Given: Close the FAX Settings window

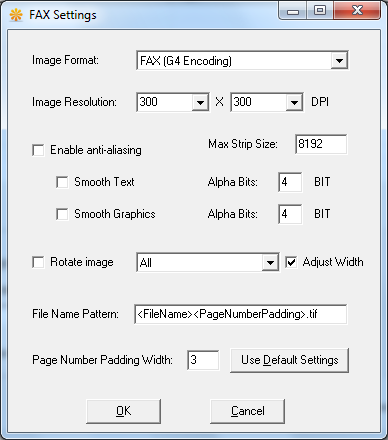Looking at the screenshot, I should (357, 11).
